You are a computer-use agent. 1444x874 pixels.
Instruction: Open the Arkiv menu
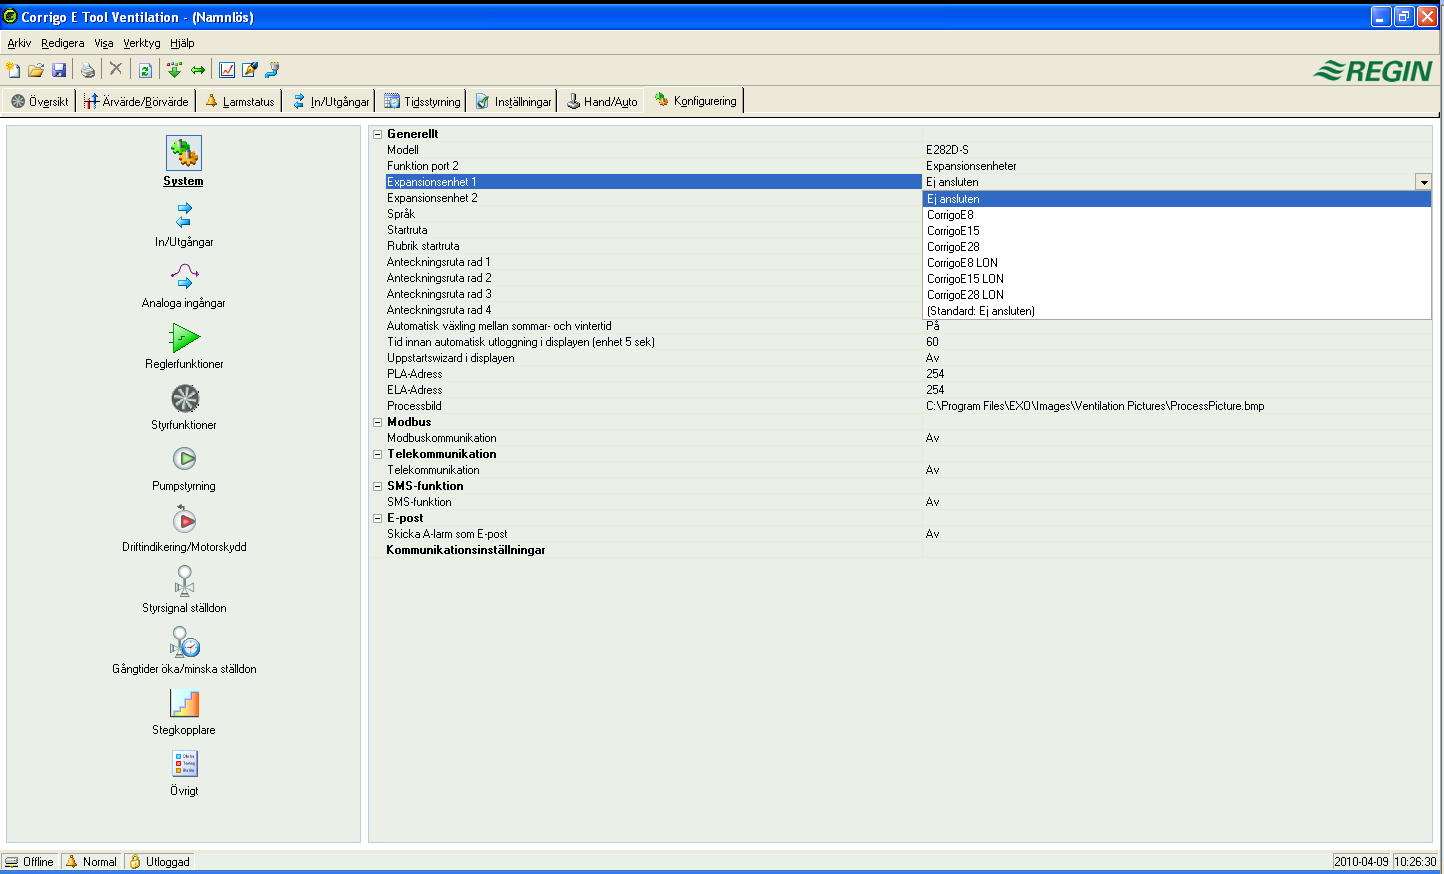coord(19,43)
